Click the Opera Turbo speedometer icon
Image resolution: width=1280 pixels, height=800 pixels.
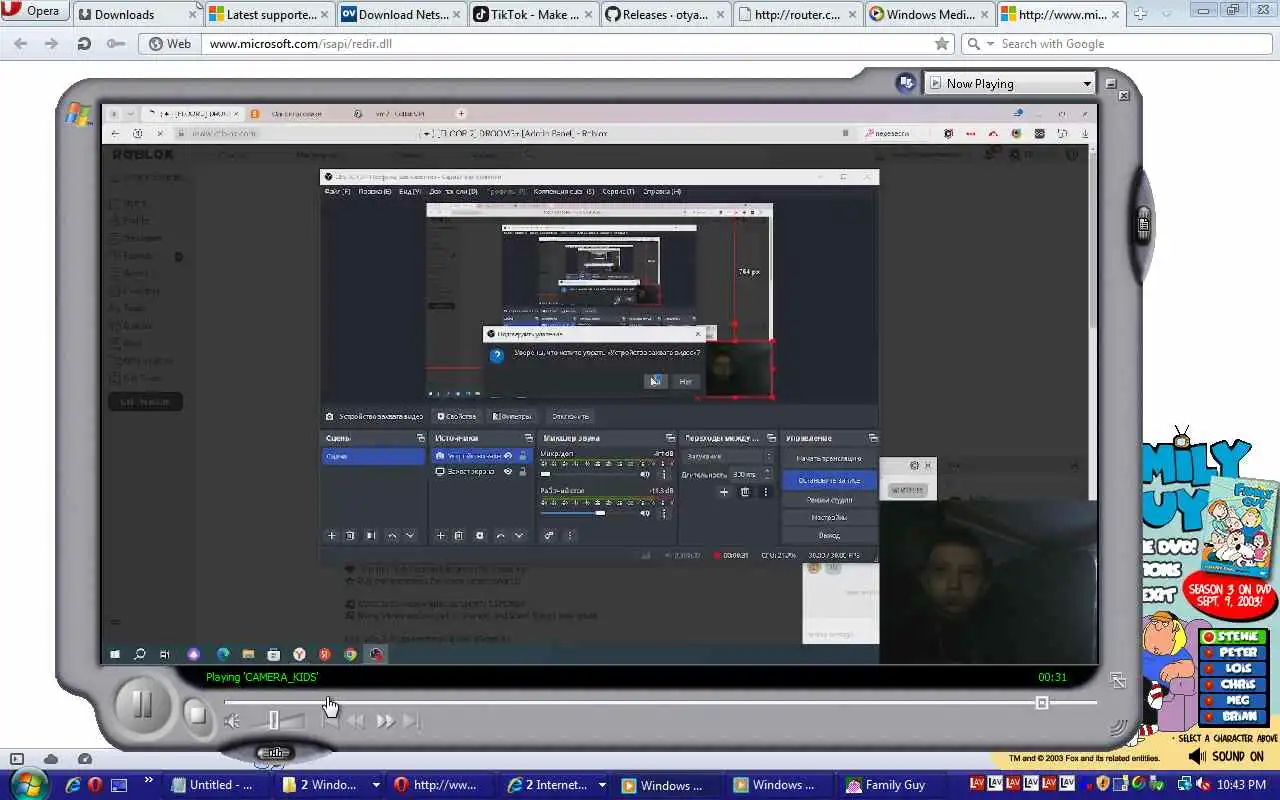85,759
